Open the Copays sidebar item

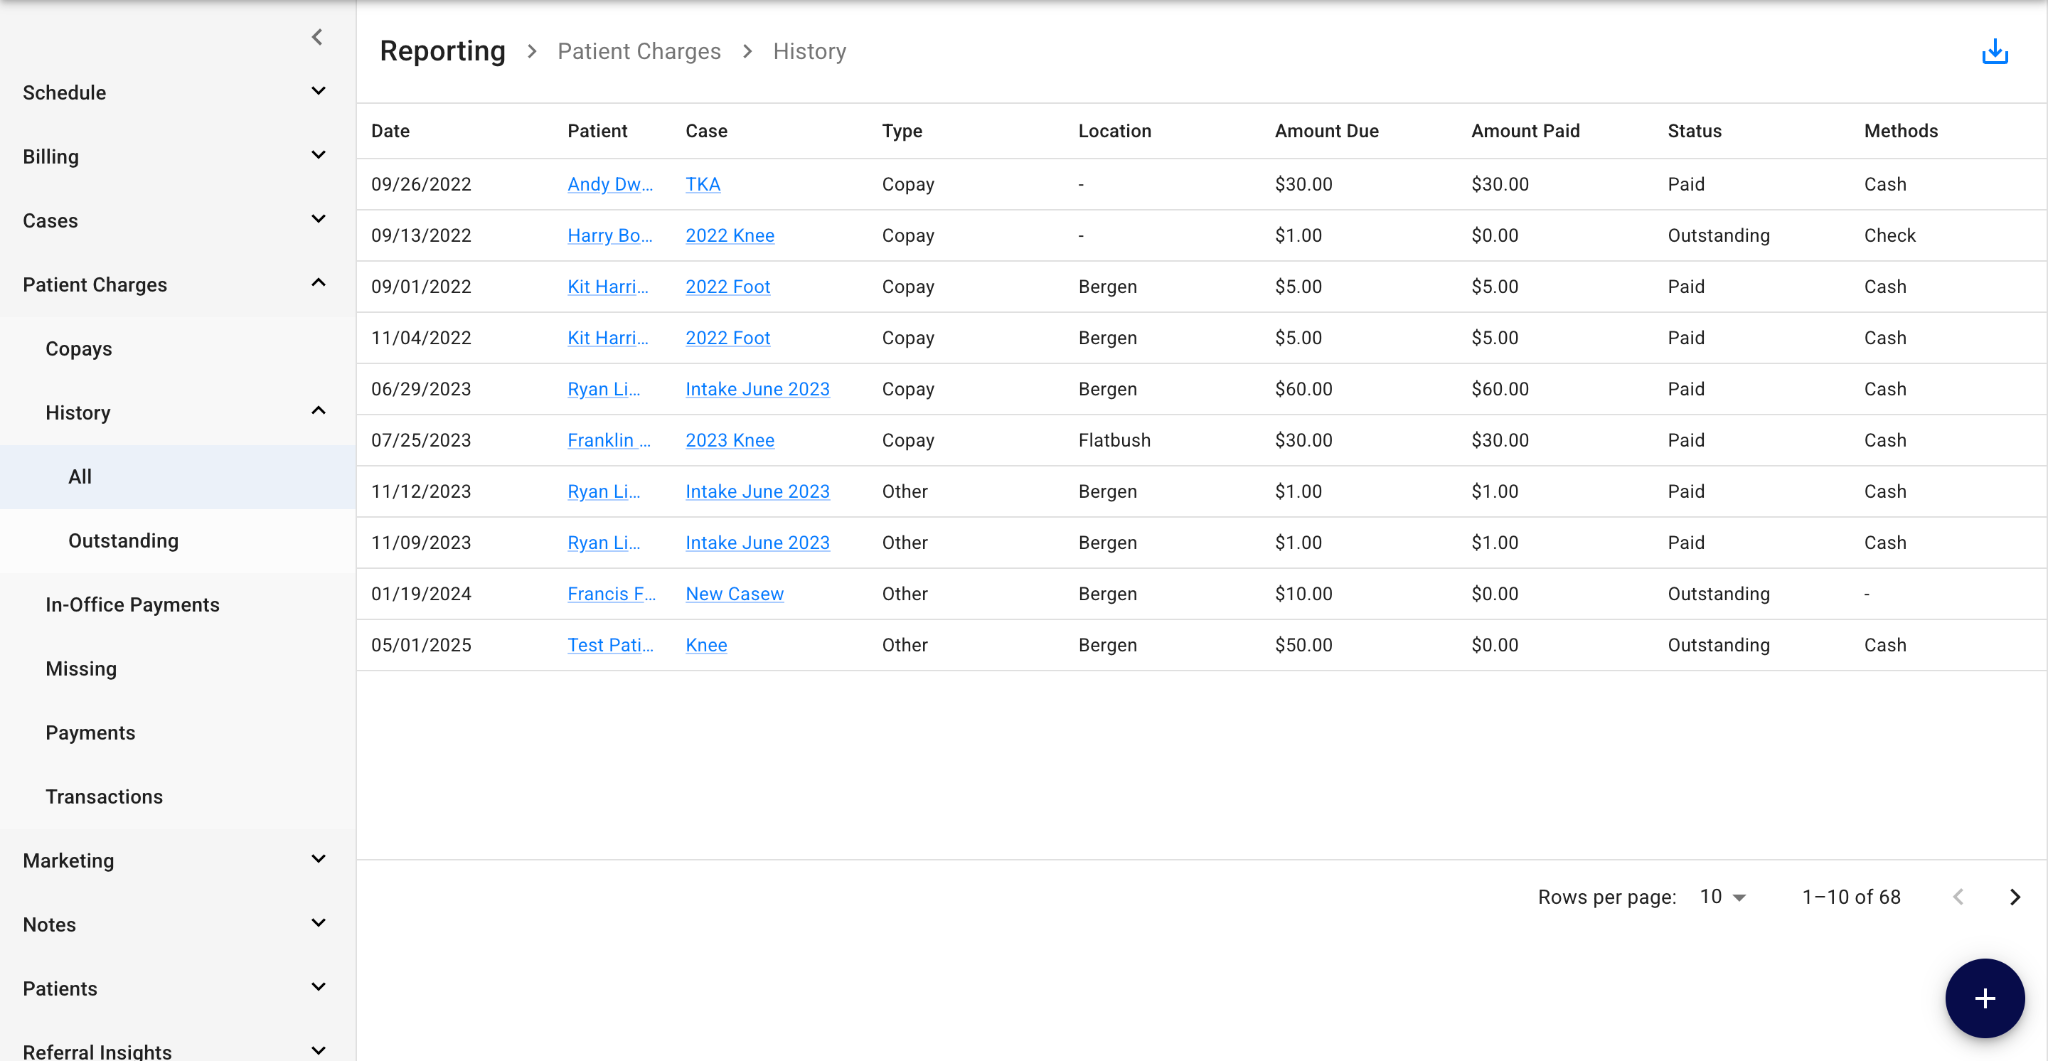79,349
